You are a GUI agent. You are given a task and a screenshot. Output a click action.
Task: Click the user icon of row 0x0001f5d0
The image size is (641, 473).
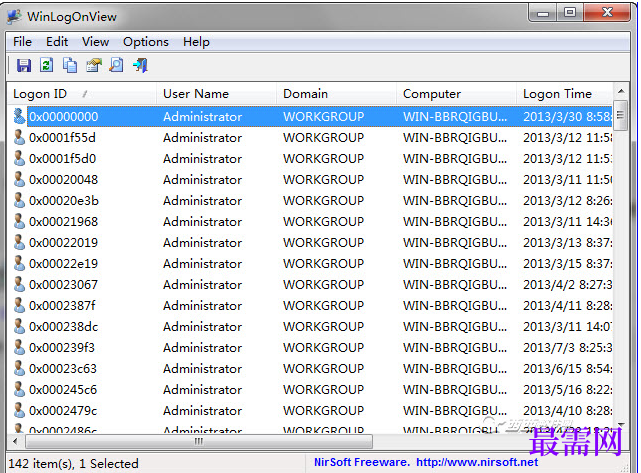tap(19, 158)
